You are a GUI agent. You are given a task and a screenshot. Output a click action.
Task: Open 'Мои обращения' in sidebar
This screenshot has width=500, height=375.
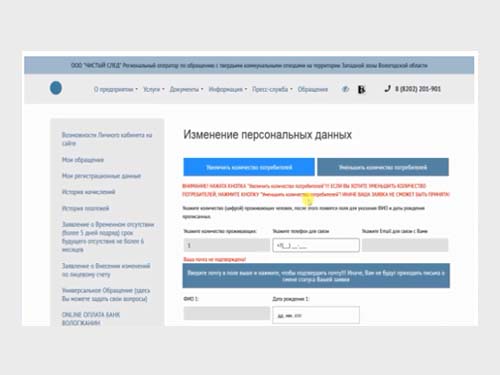[x=83, y=160]
